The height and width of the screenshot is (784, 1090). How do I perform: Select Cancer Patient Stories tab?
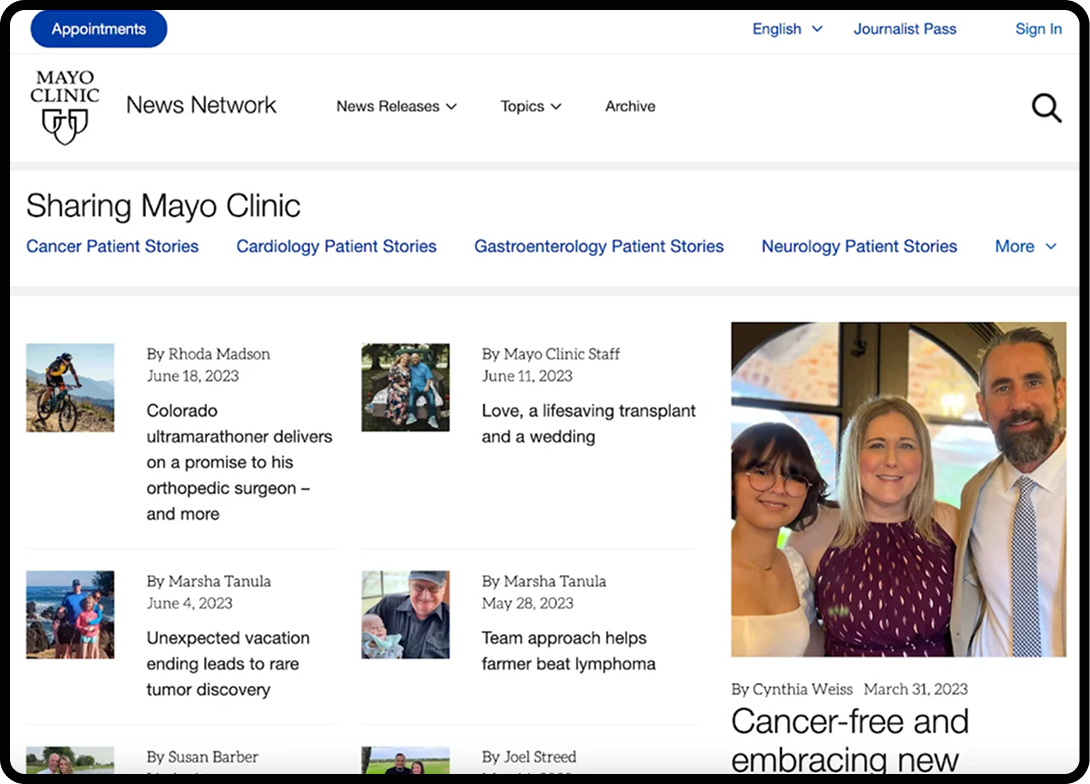113,246
